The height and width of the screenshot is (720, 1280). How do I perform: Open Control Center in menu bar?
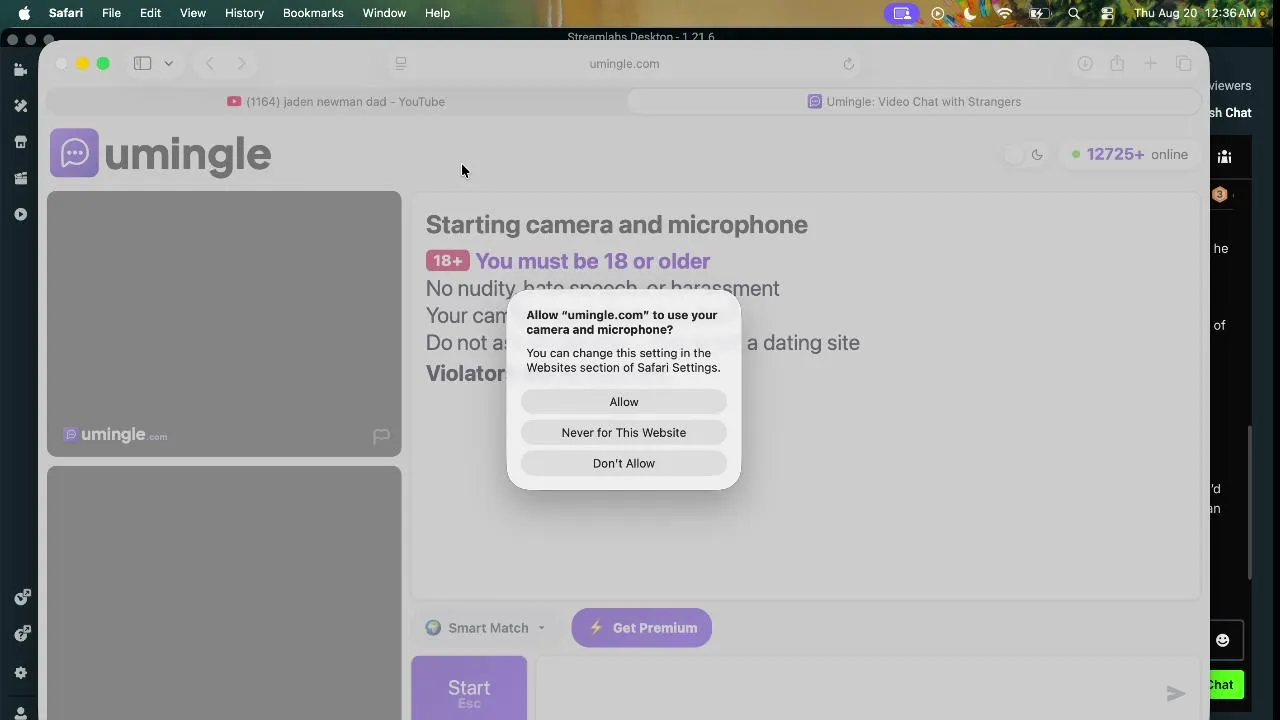(x=1107, y=13)
